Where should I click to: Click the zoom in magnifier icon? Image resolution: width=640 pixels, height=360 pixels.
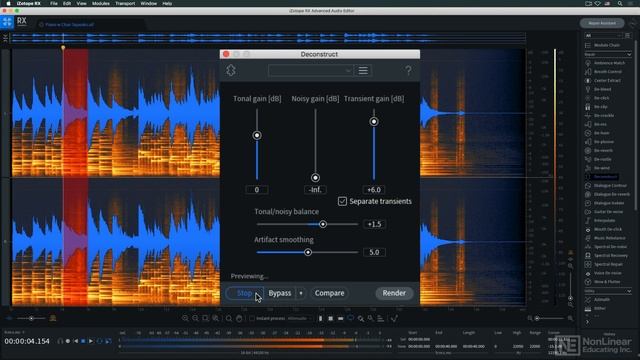coord(185,318)
